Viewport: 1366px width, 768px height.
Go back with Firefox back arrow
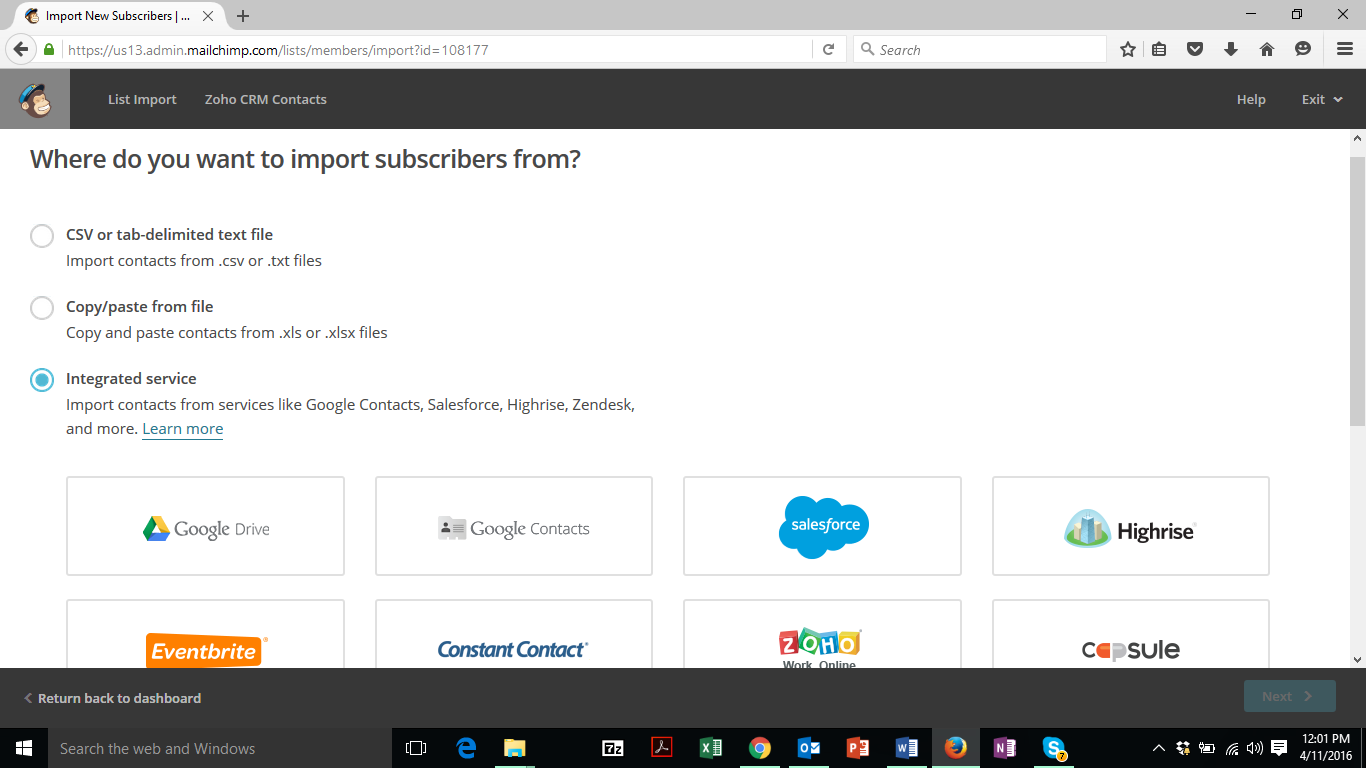[21, 49]
